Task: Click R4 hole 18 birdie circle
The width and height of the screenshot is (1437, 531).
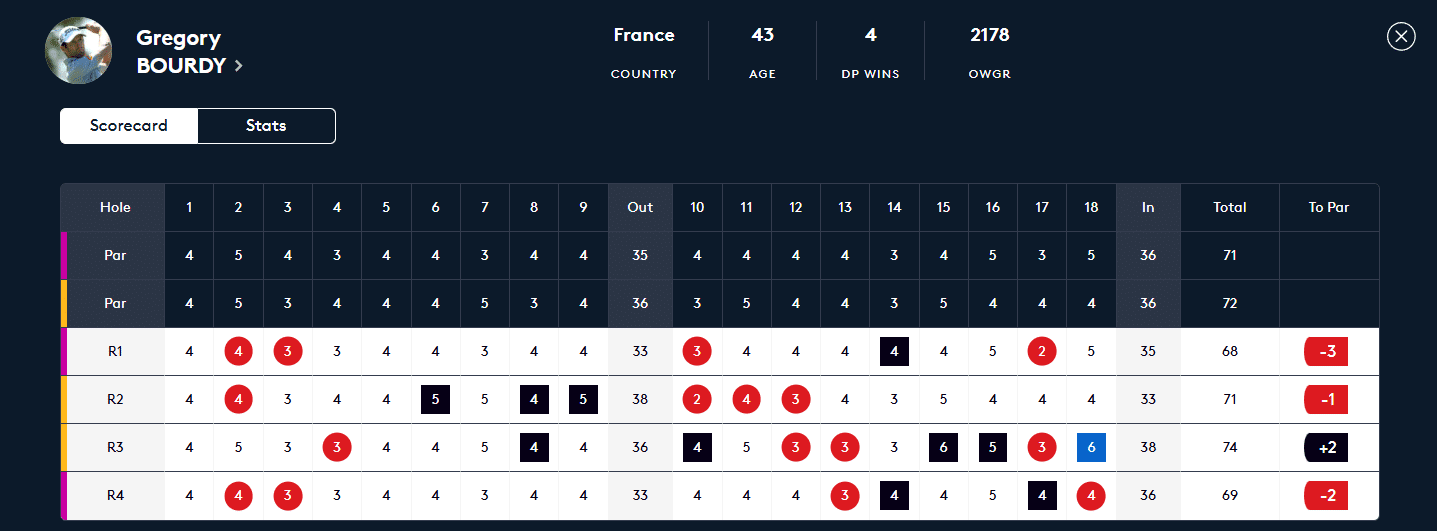Action: coord(1091,496)
